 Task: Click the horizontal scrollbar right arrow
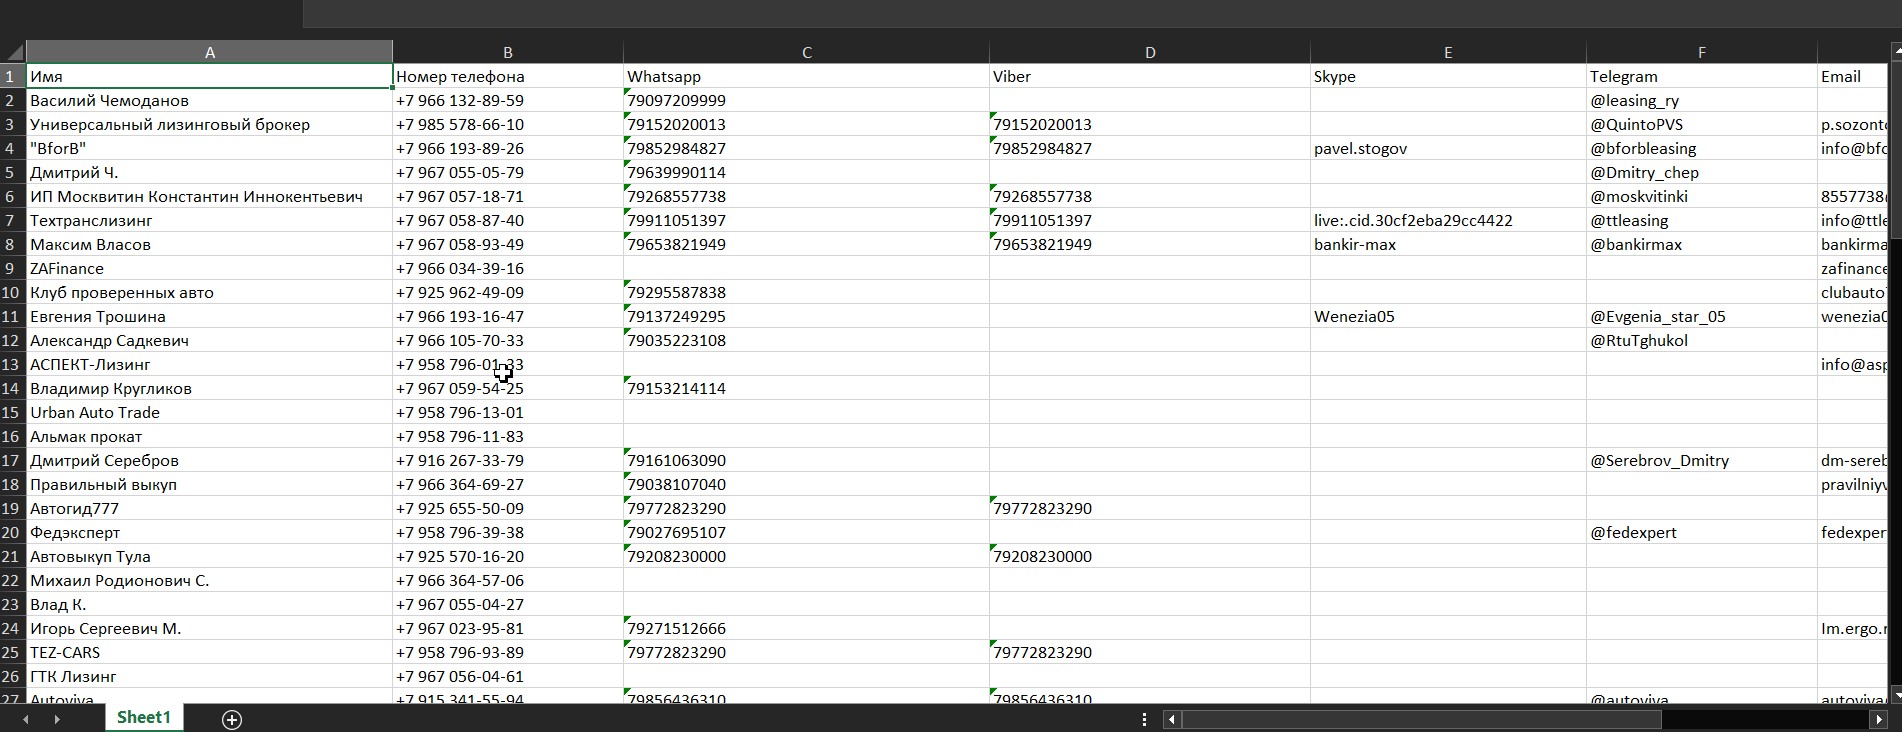[1877, 719]
